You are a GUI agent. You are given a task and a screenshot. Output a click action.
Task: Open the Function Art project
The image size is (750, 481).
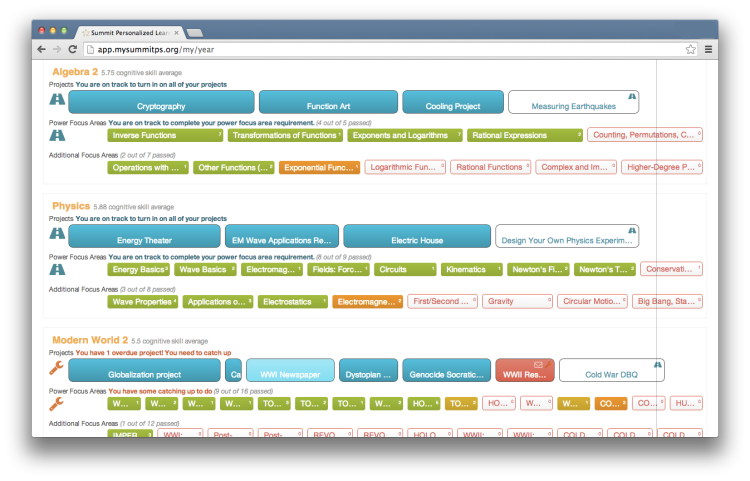[327, 103]
